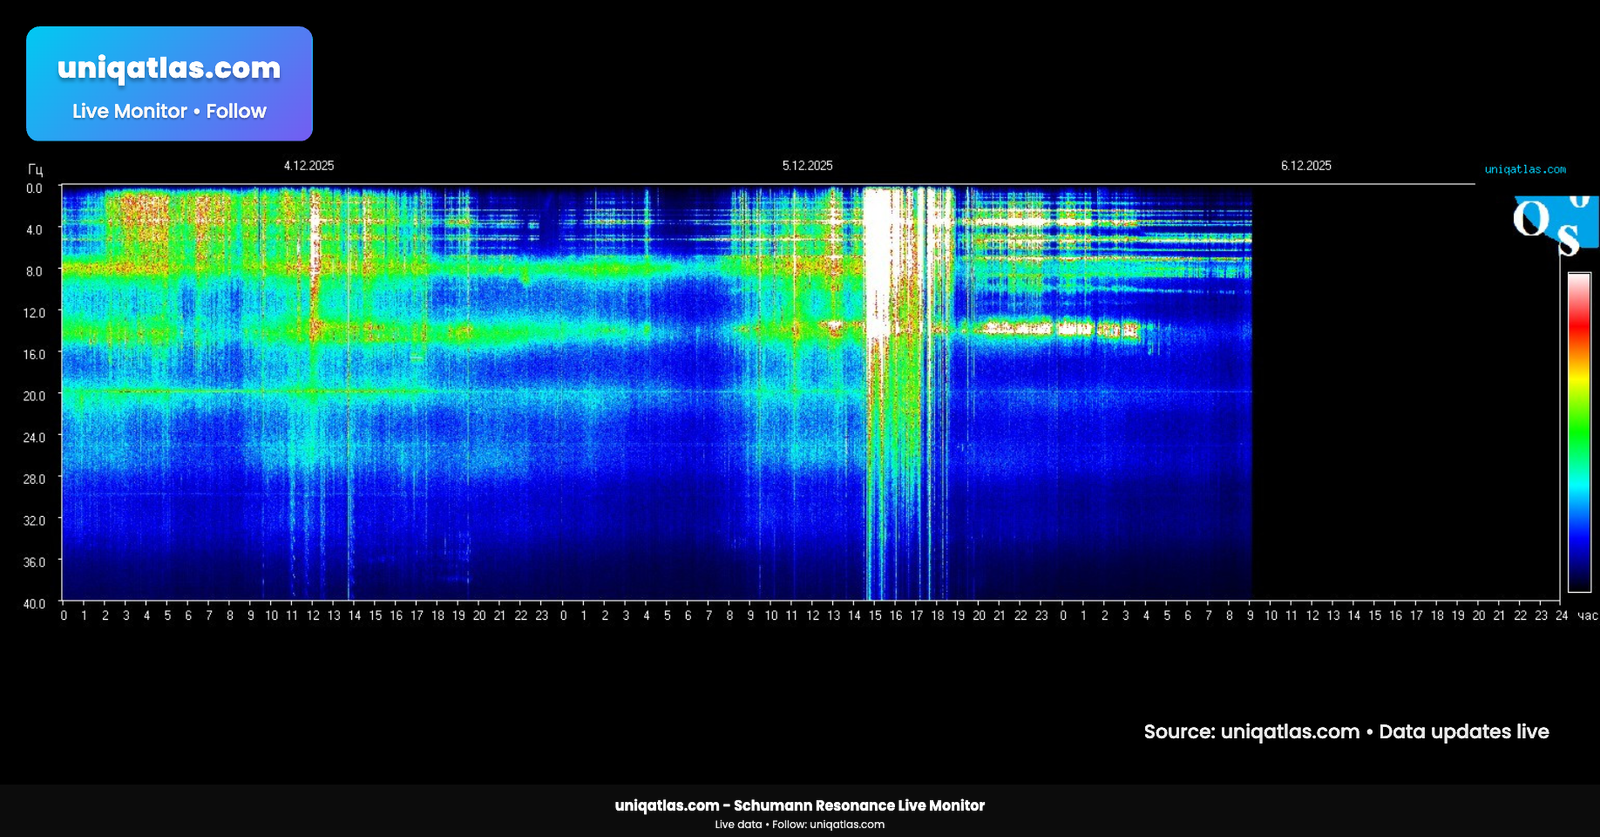
Task: Select the 6.12.2025 date label
Action: pos(1306,166)
